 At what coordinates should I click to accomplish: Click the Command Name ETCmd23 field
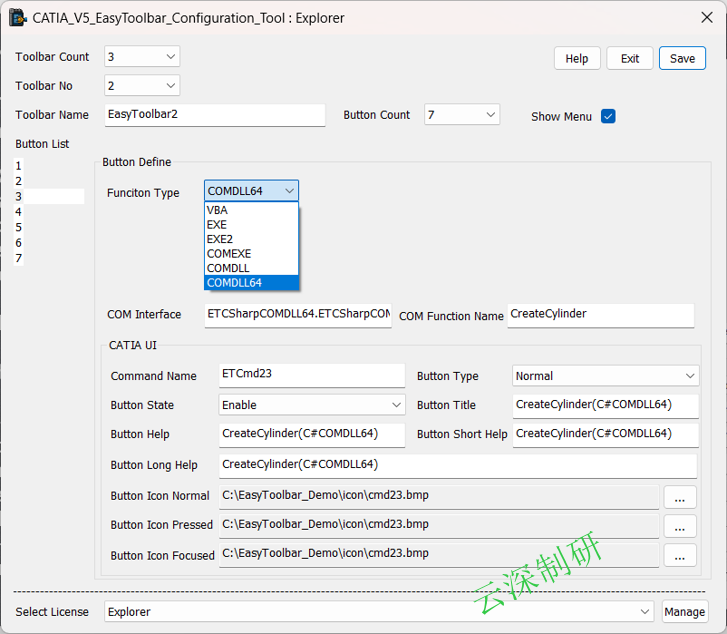[312, 375]
